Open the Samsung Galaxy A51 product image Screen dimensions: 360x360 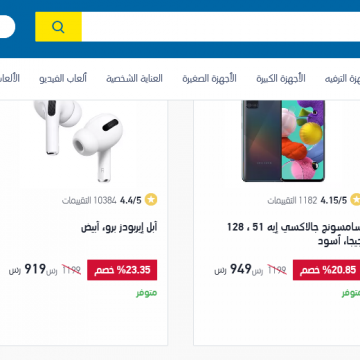(x=283, y=141)
